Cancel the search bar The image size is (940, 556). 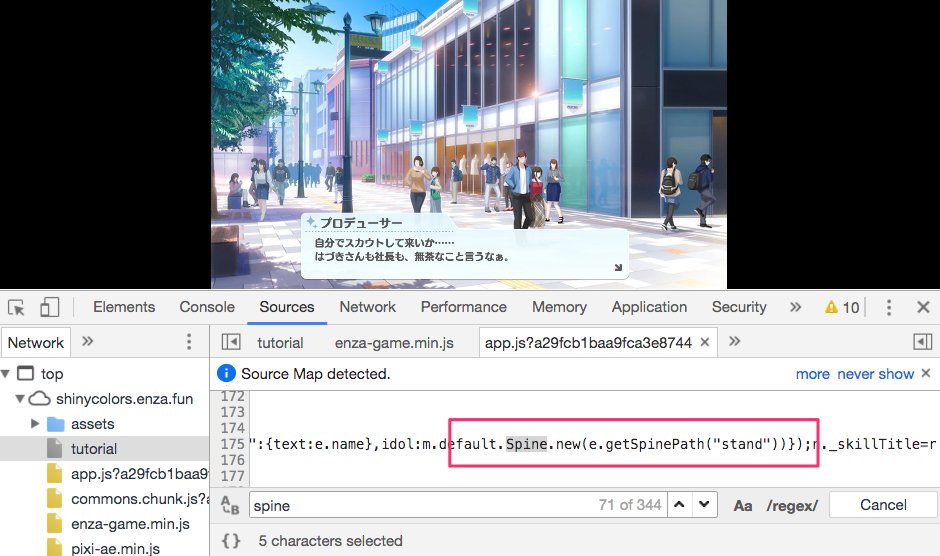tap(883, 505)
